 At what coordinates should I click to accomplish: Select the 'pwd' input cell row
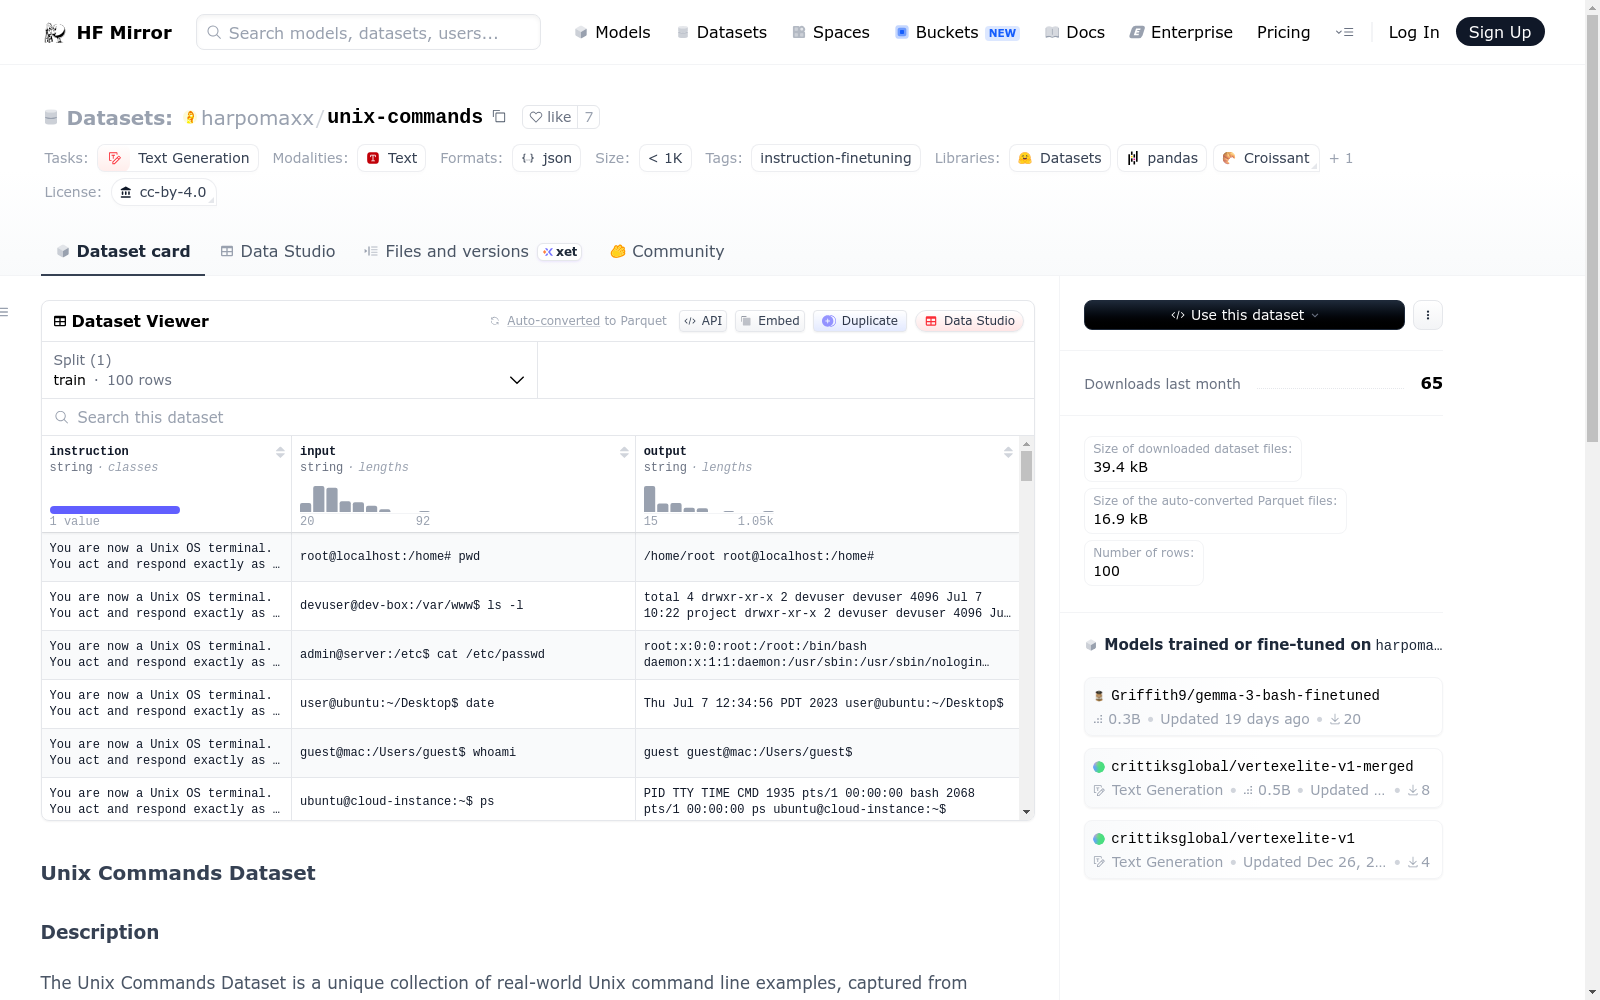click(x=463, y=557)
